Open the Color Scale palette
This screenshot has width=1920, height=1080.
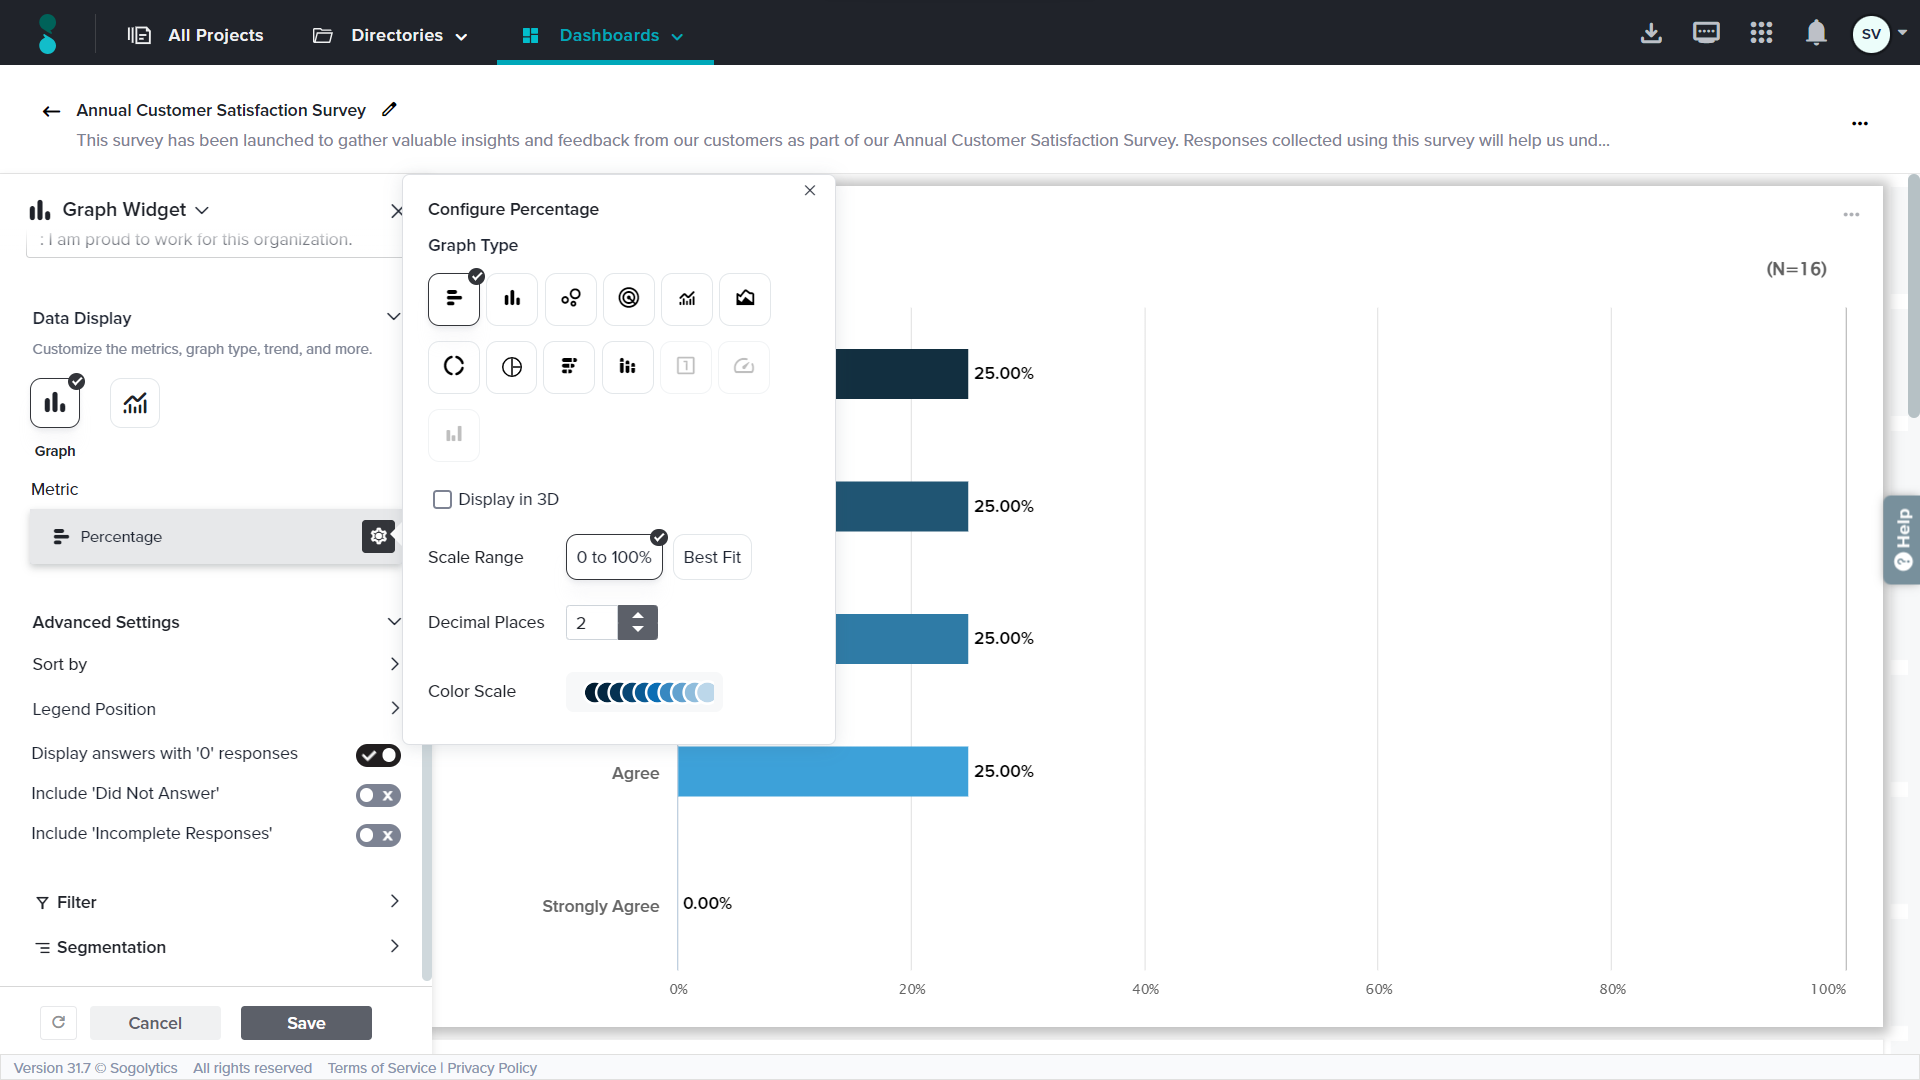point(645,692)
